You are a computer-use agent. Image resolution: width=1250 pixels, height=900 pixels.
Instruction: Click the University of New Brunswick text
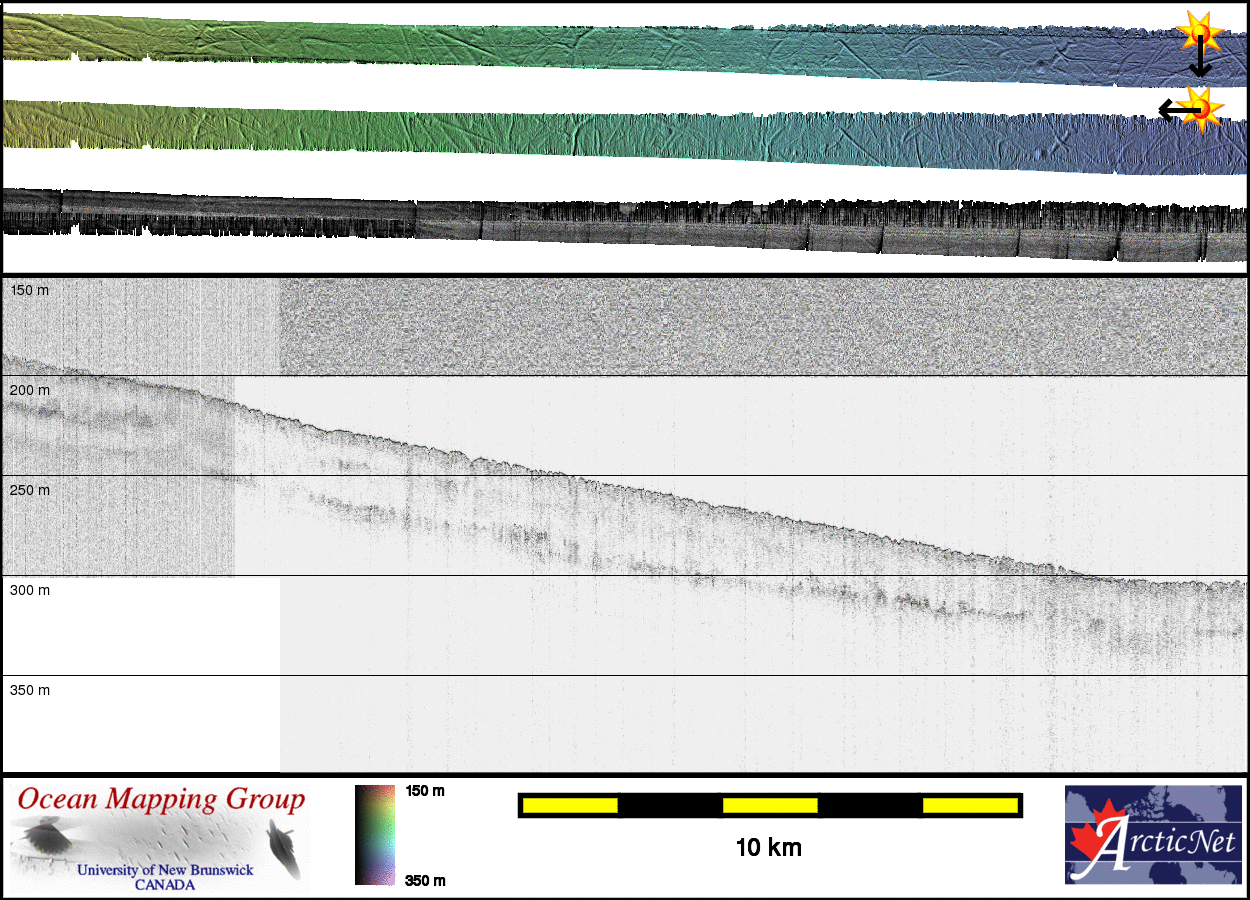coord(165,870)
